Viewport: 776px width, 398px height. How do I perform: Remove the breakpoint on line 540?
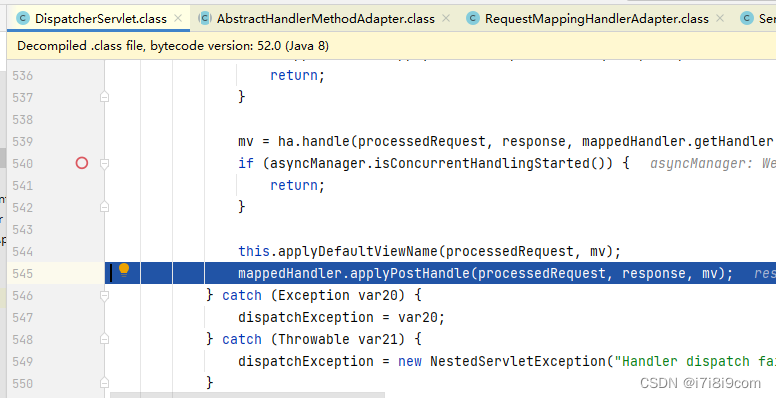[x=82, y=163]
